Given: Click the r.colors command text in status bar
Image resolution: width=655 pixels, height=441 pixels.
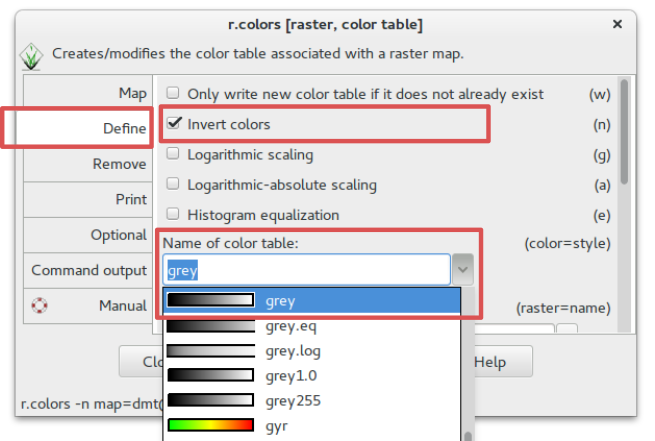Looking at the screenshot, I should [92, 404].
